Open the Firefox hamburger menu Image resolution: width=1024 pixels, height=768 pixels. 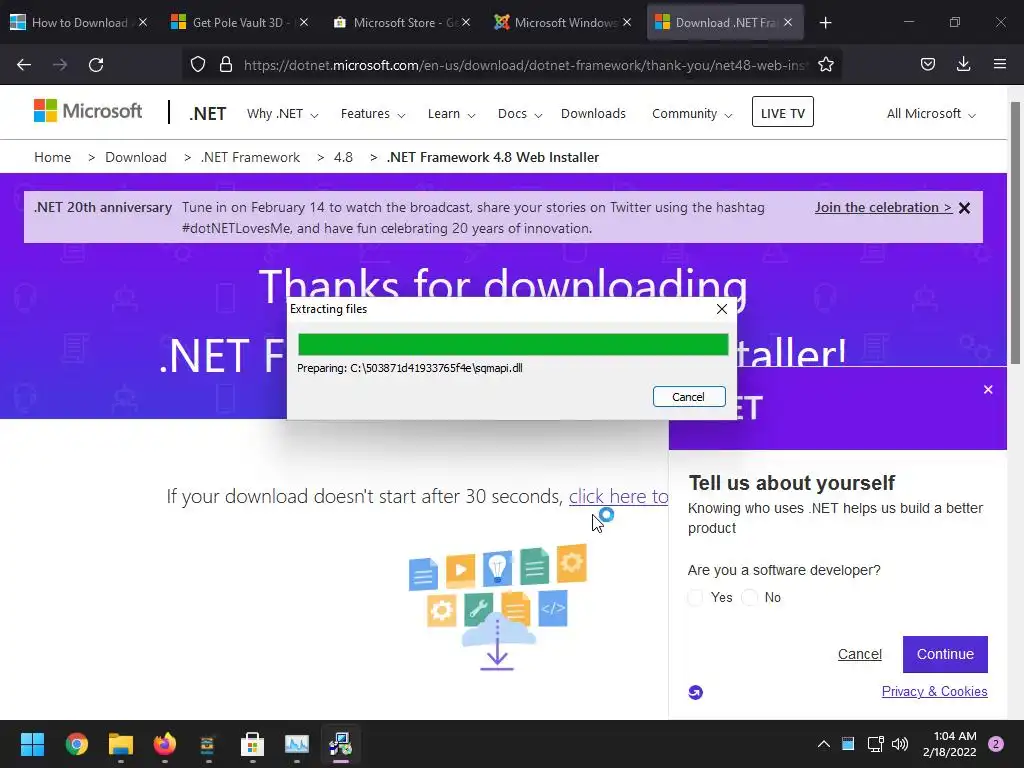[999, 64]
